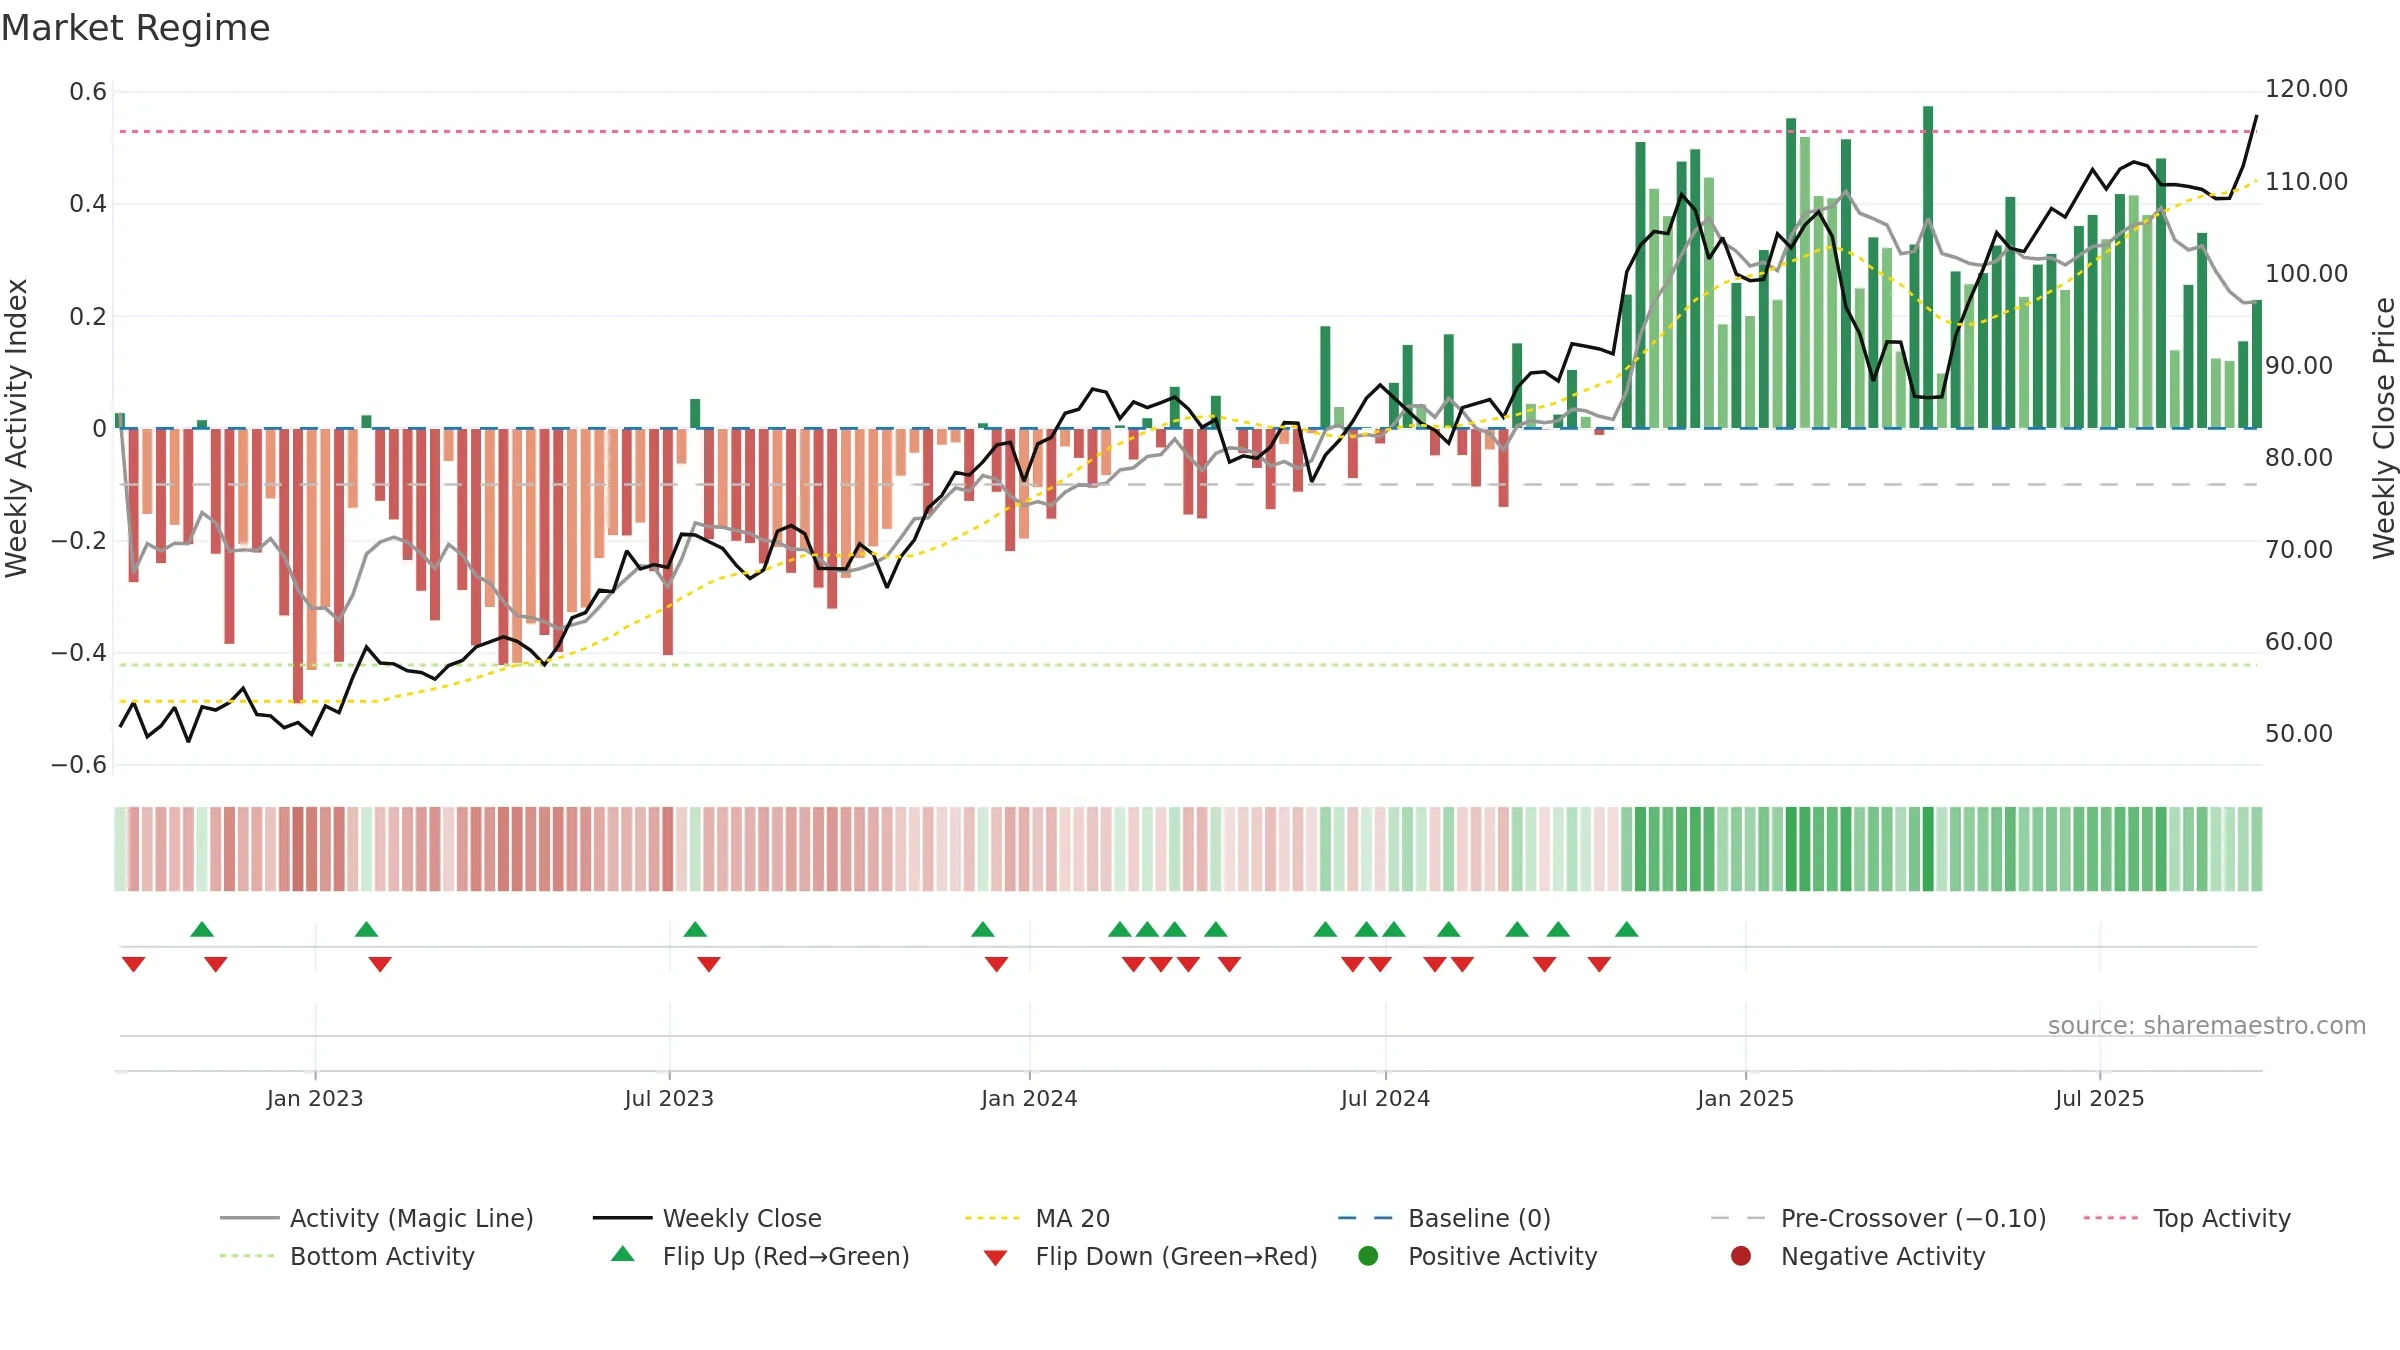The width and height of the screenshot is (2400, 1350).
Task: Click the 110.00 price axis label
Action: coord(2306,181)
